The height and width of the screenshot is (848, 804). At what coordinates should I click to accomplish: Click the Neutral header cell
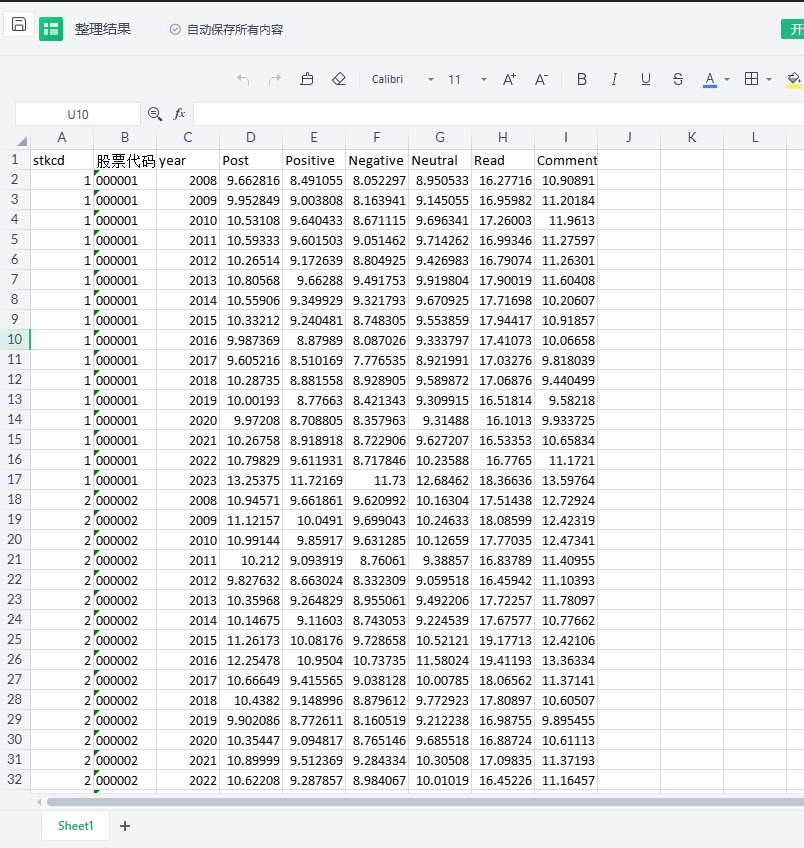click(x=440, y=160)
